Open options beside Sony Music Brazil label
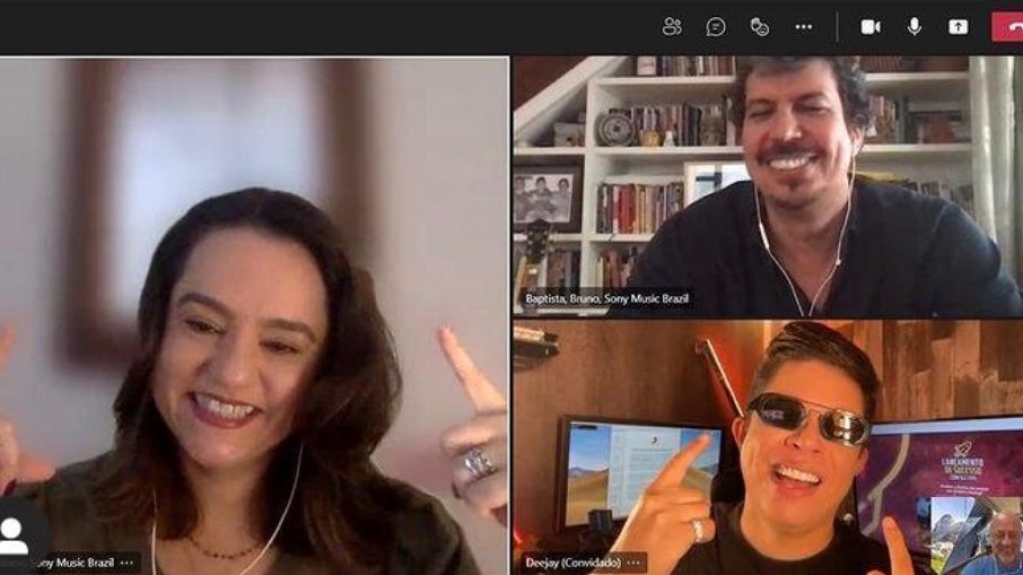This screenshot has height=575, width=1023. click(127, 563)
